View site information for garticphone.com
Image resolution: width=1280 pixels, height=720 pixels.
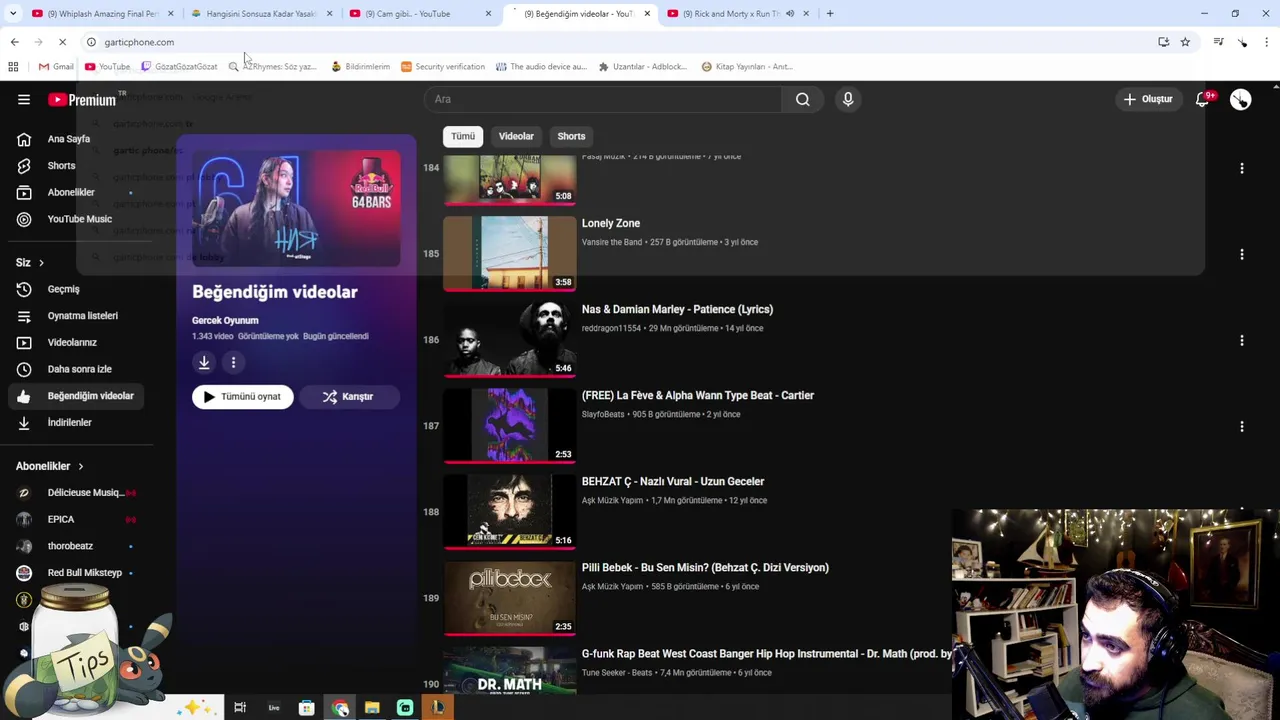(x=91, y=42)
